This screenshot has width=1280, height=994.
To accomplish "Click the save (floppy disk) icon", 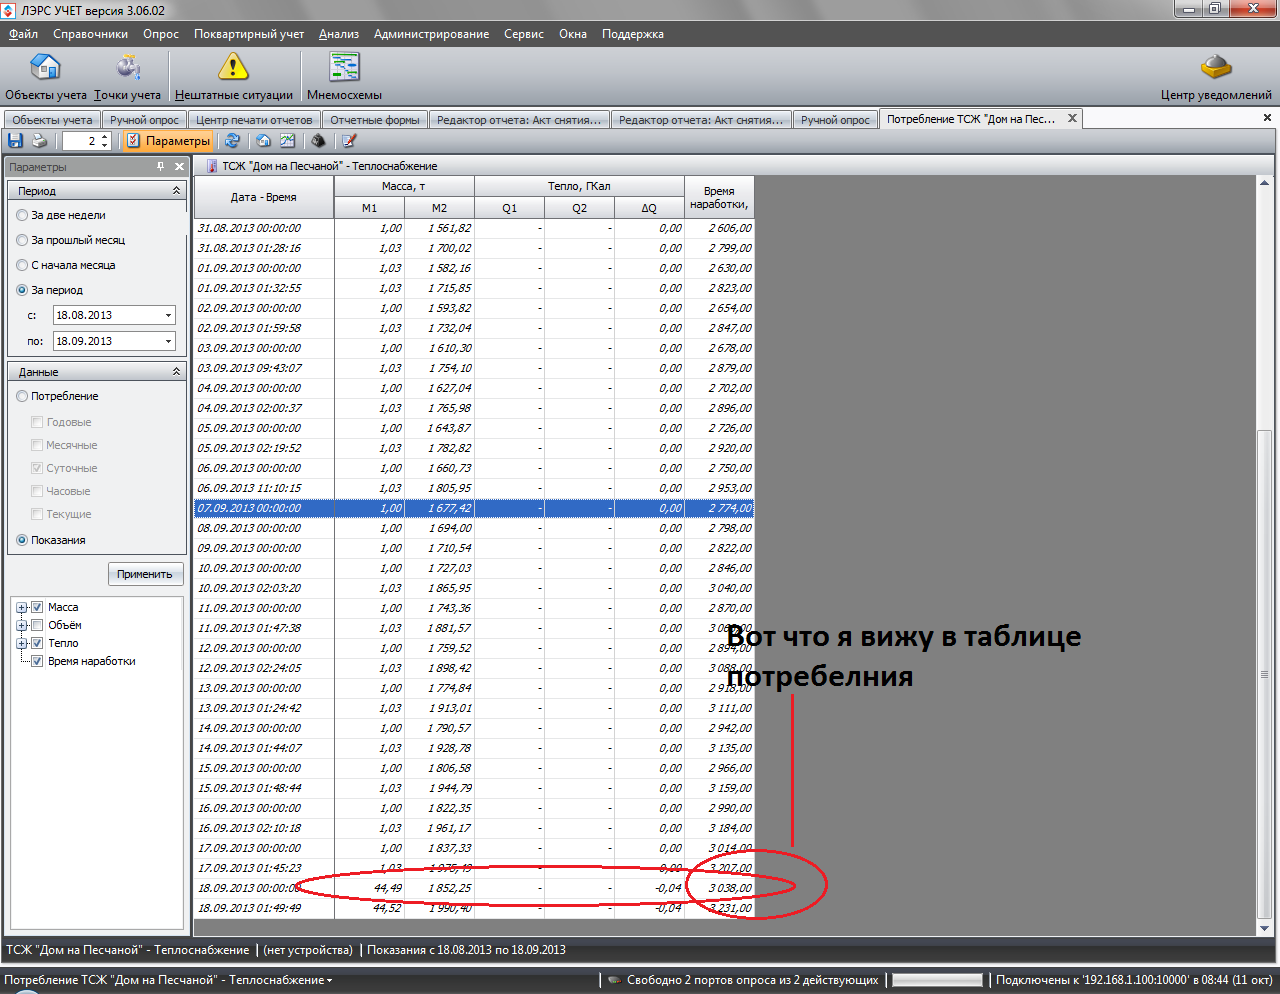I will pyautogui.click(x=15, y=141).
